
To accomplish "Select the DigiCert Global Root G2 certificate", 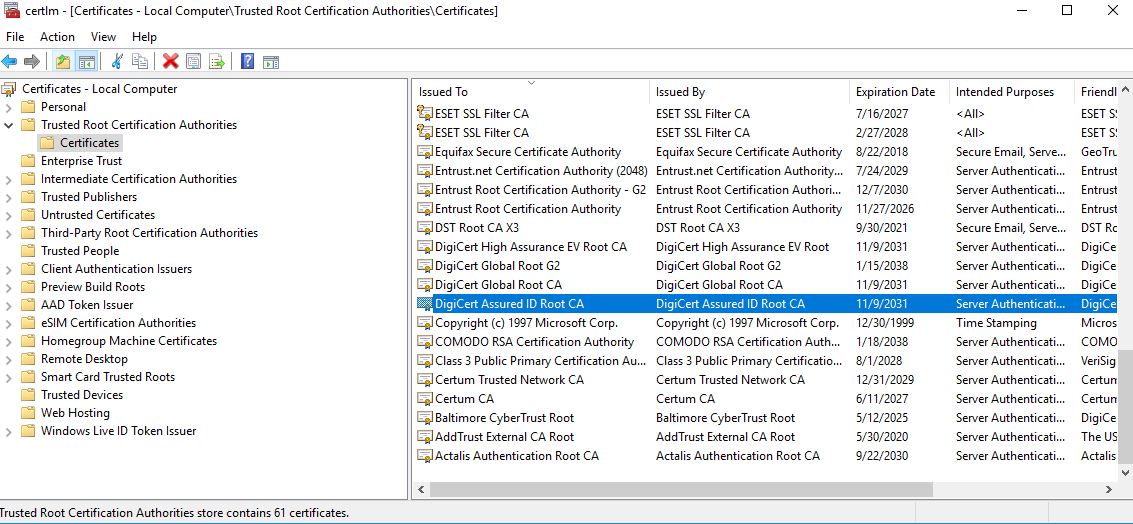I will [497, 266].
